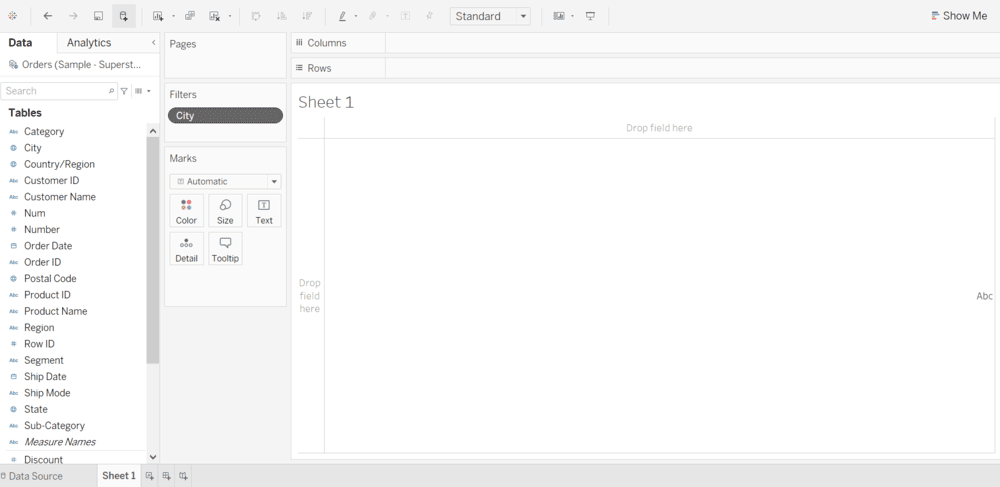This screenshot has width=1000, height=487.
Task: Undo the last action with back arrow
Action: coord(48,16)
